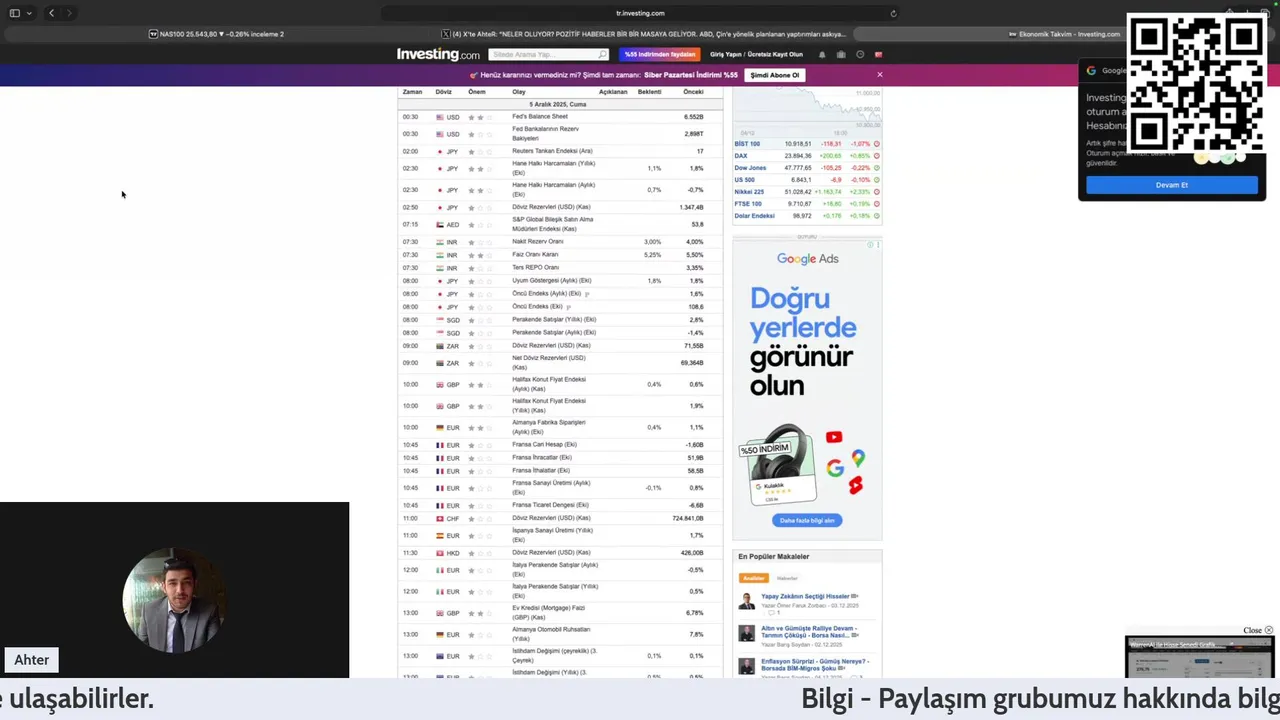
Task: Dismiss the Siber Pazartesi promo banner
Action: click(880, 75)
